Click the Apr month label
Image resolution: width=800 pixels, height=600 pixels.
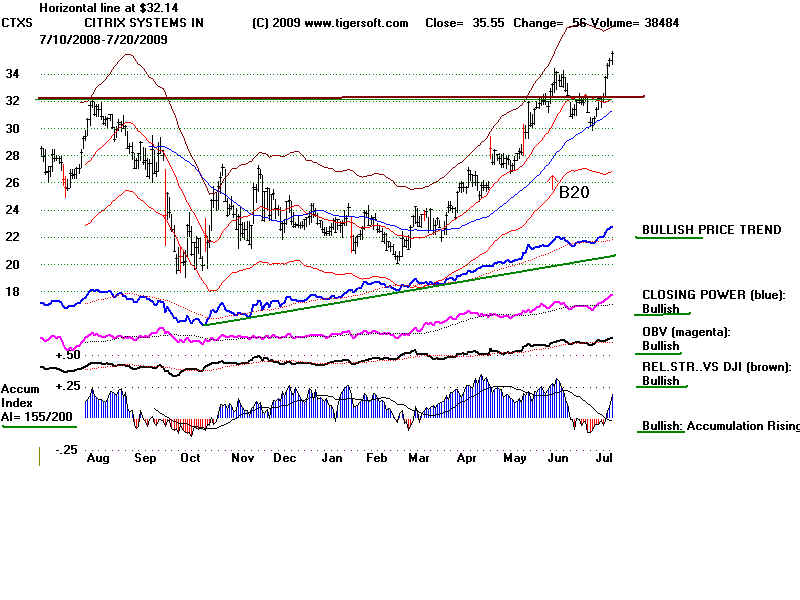point(467,458)
